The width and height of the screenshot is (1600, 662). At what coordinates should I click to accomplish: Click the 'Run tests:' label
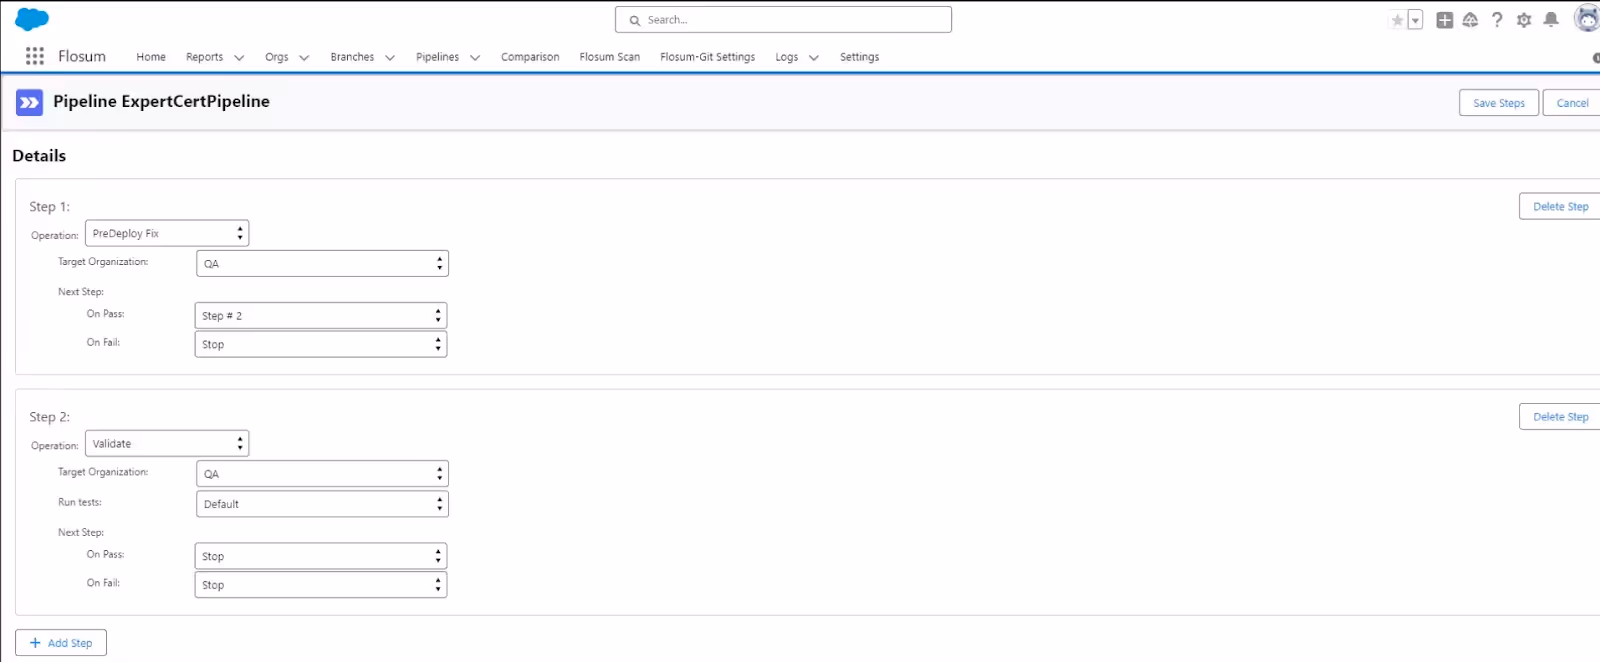tap(80, 502)
